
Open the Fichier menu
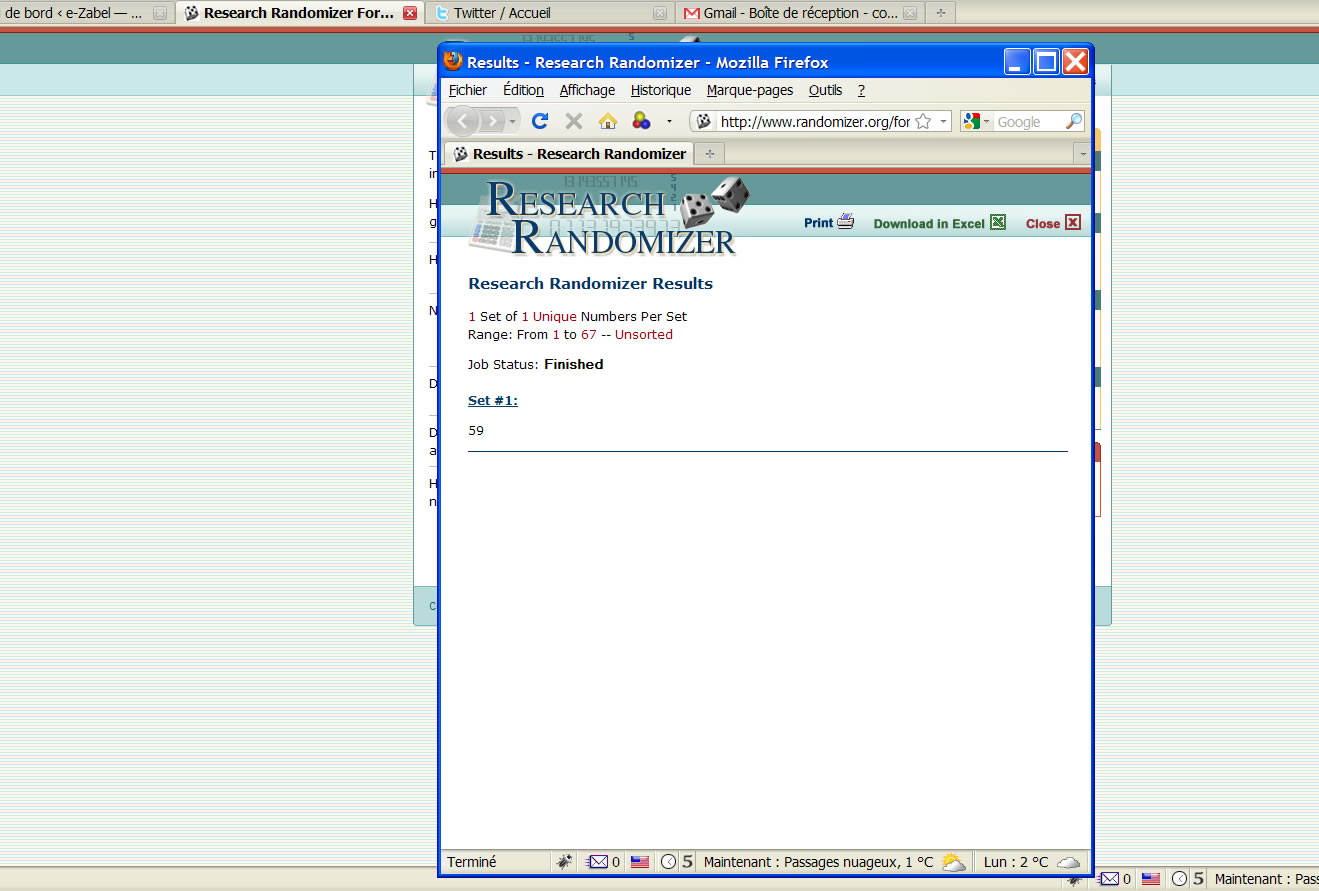(468, 90)
